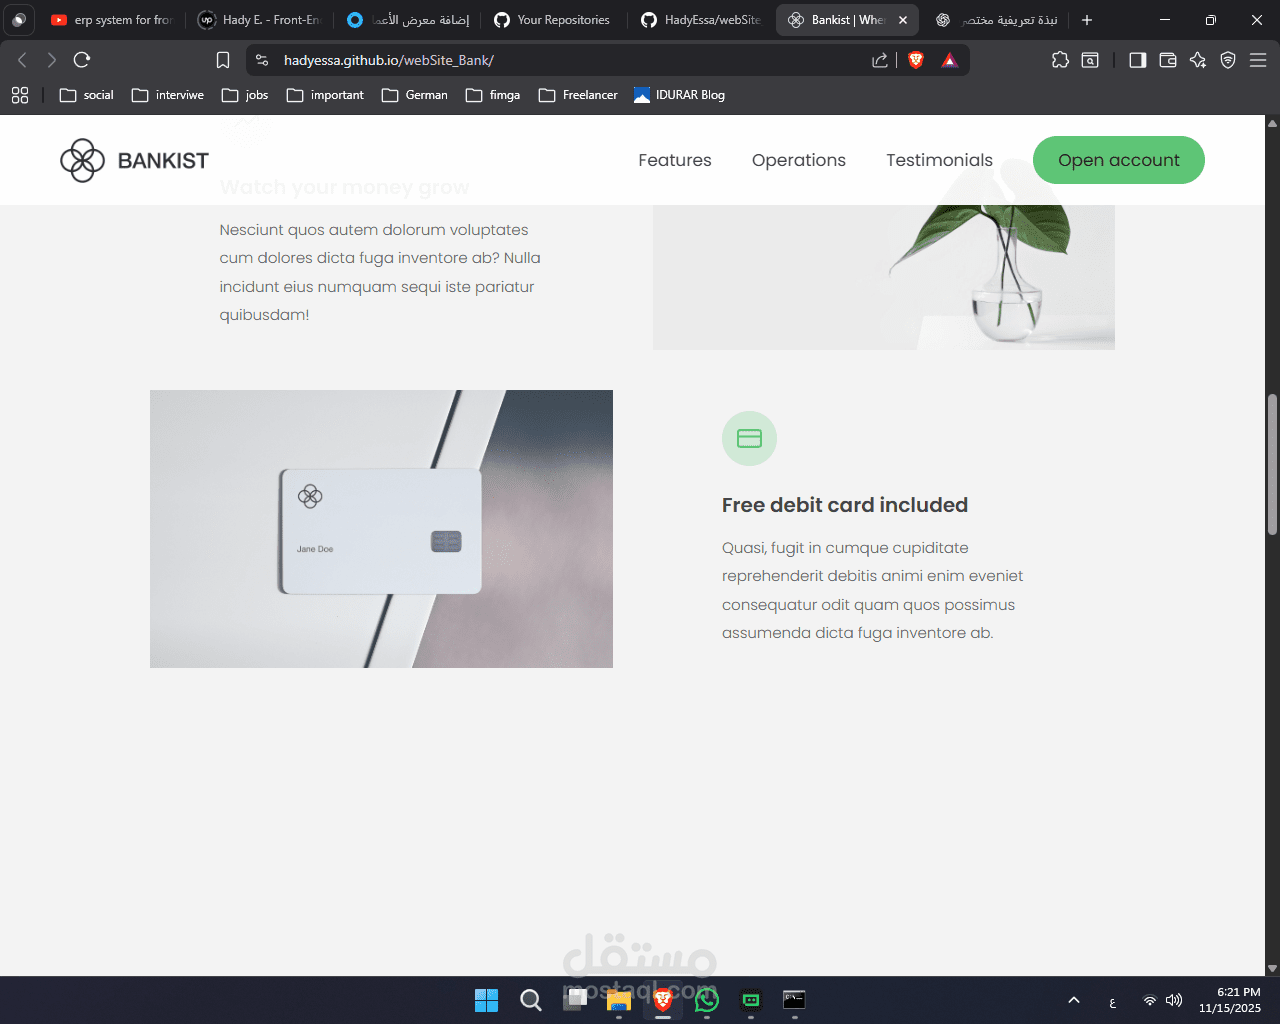
Task: Open the tab groups grid icon
Action: coord(20,95)
